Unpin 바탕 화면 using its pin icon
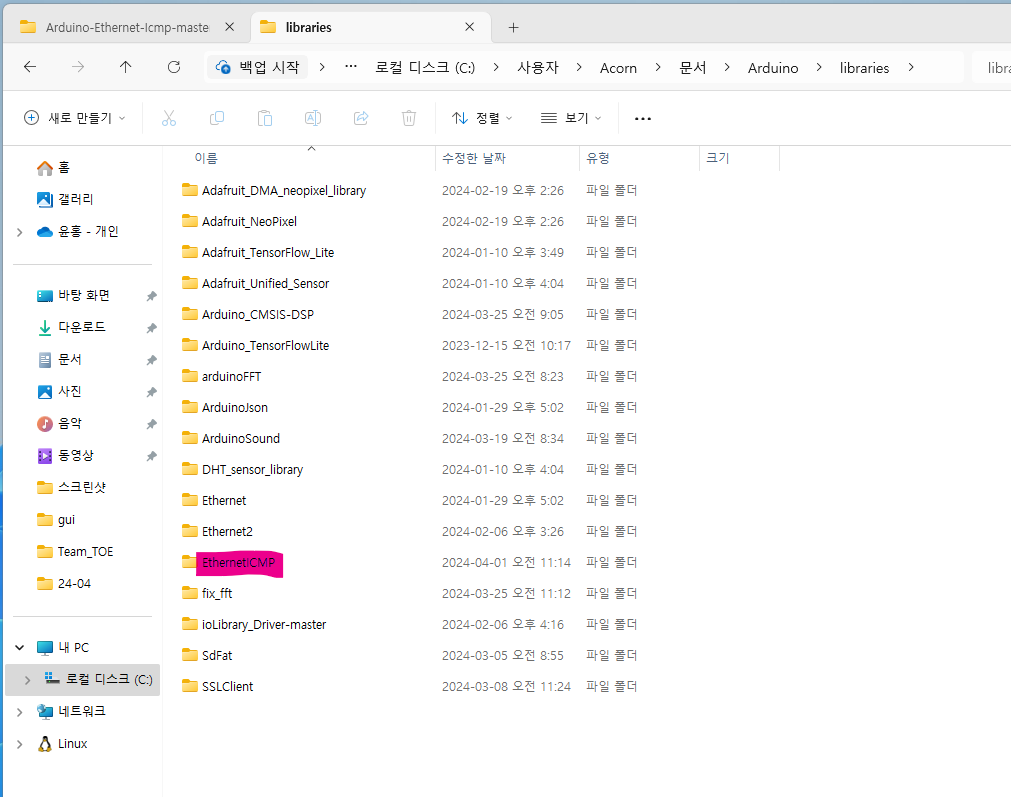1011x797 pixels. pos(152,296)
